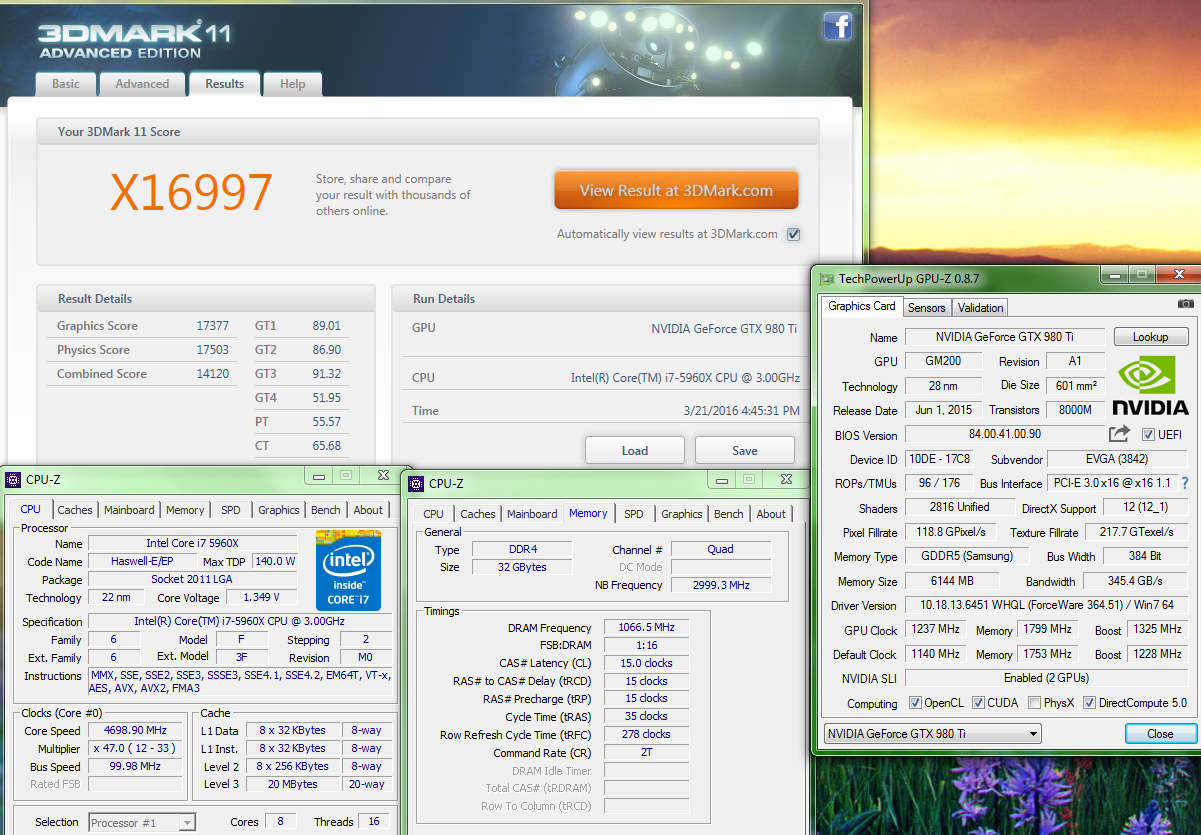The image size is (1201, 835).
Task: Open the Facebook icon in 3DMark
Action: coord(838,26)
